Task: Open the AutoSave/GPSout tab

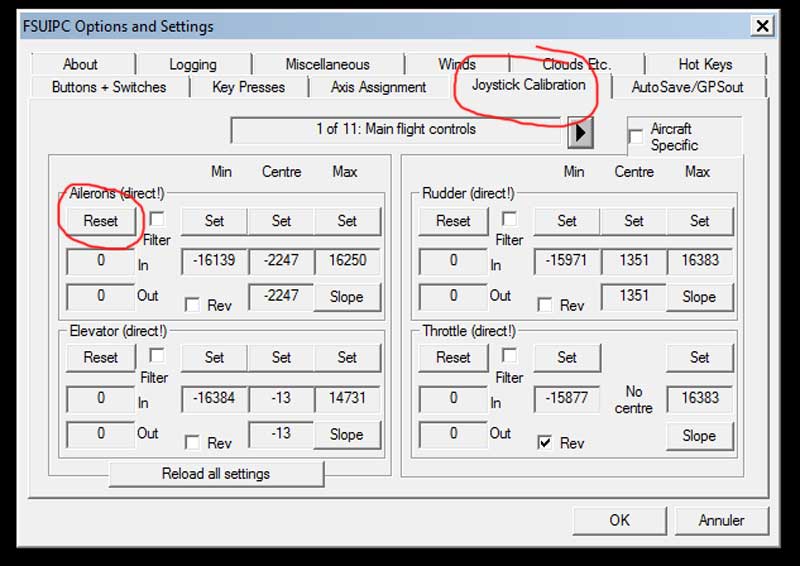Action: click(x=687, y=87)
